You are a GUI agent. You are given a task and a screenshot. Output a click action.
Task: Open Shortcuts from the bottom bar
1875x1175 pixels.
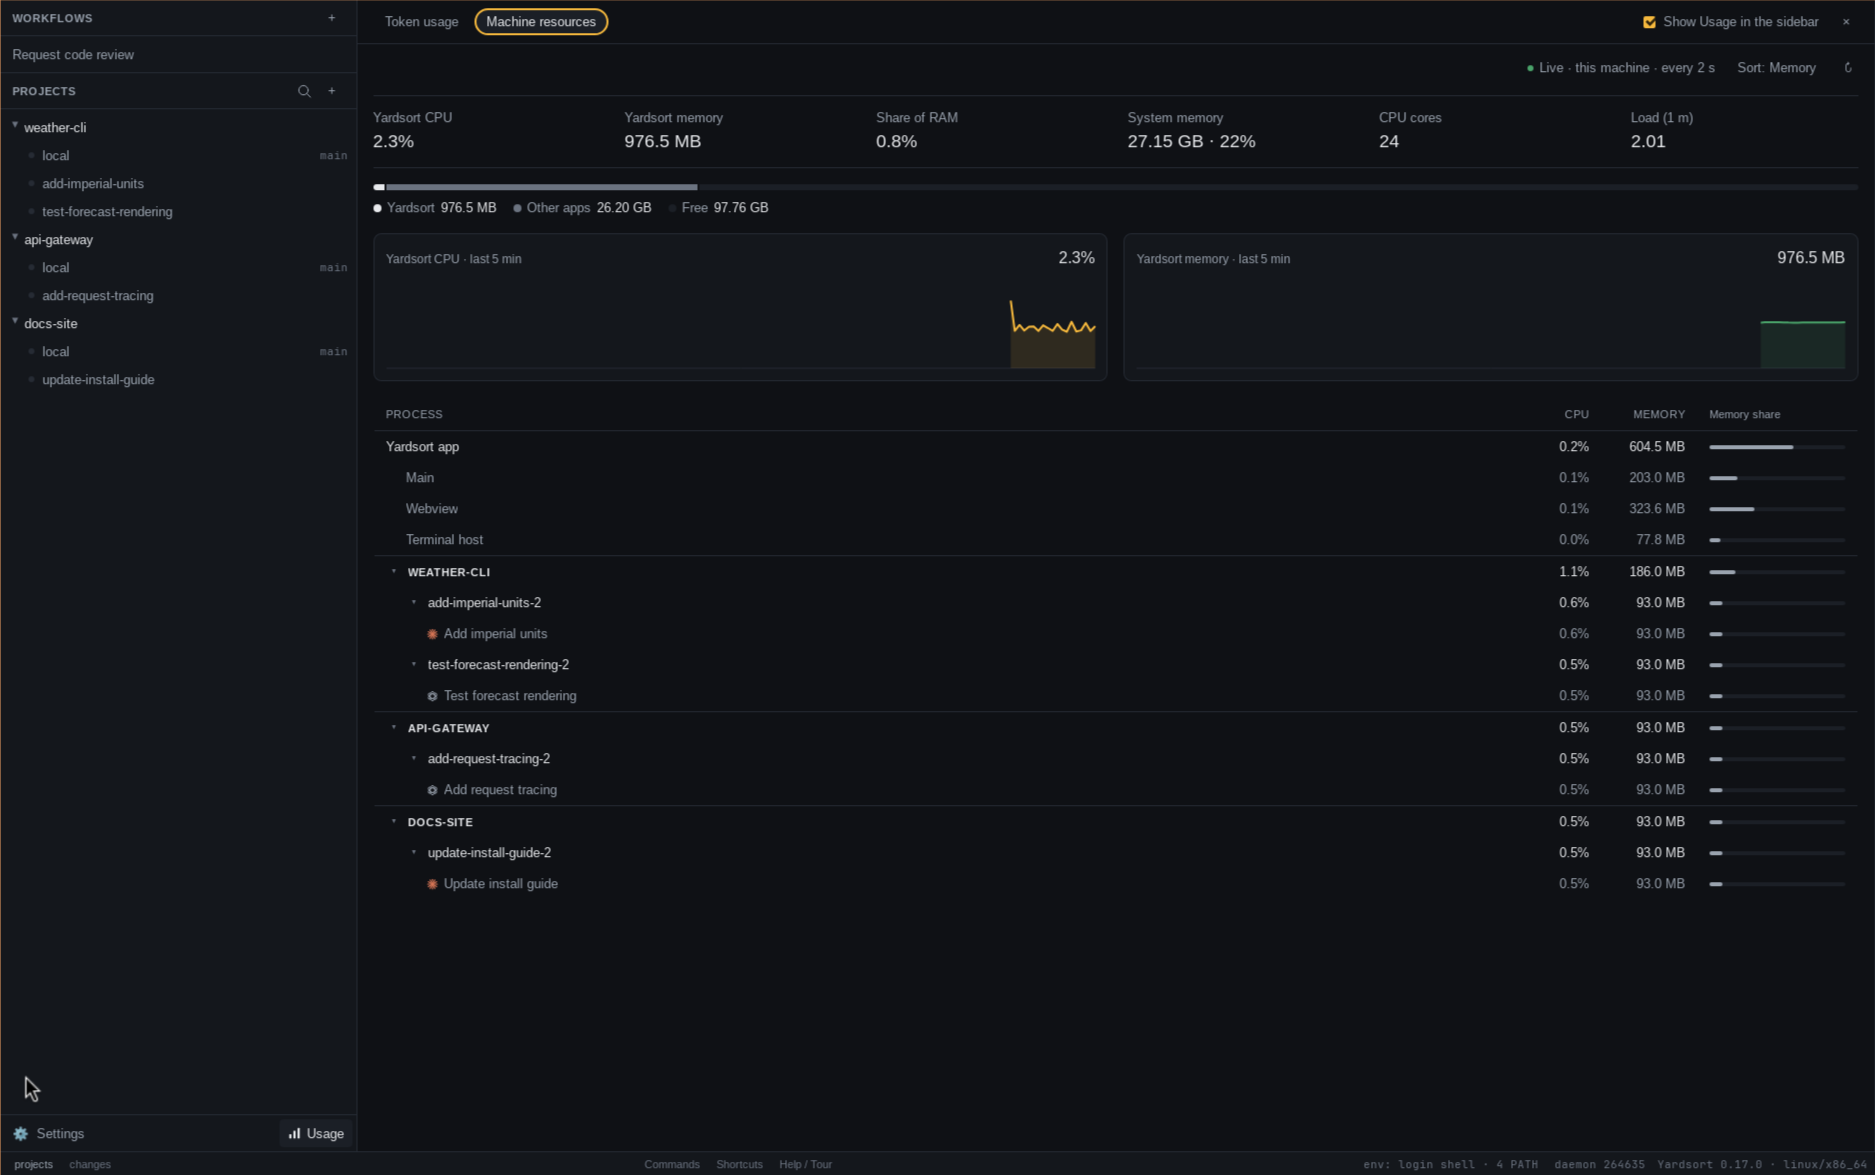pyautogui.click(x=739, y=1165)
